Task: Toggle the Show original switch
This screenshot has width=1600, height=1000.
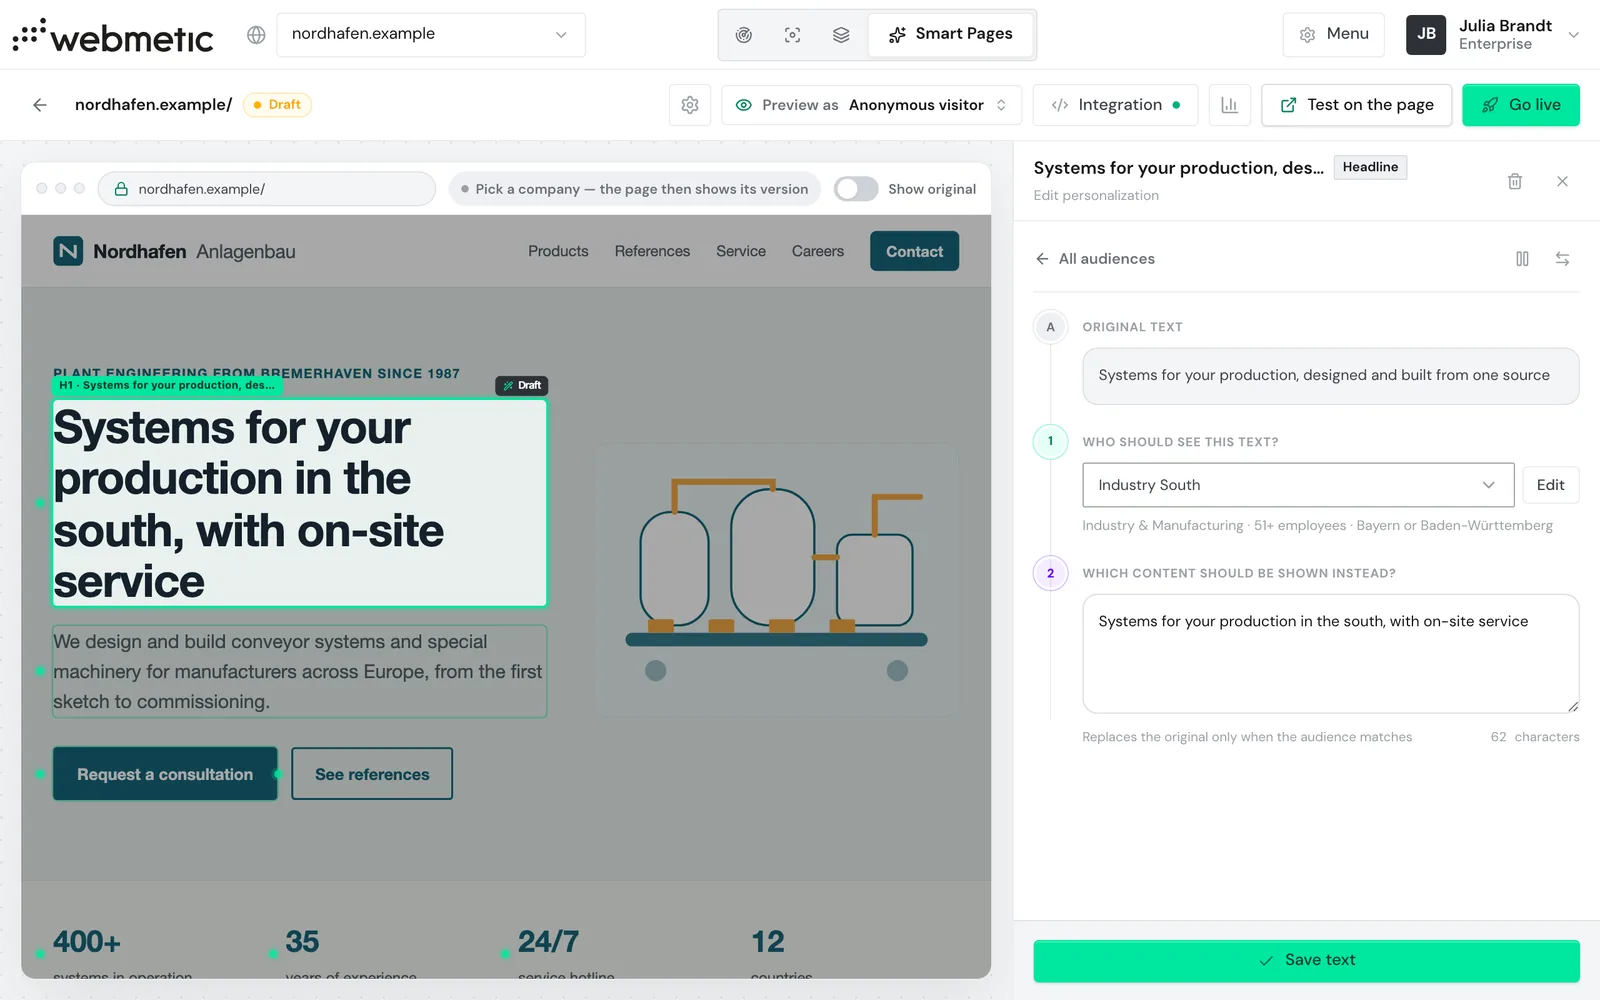Action: (x=856, y=189)
